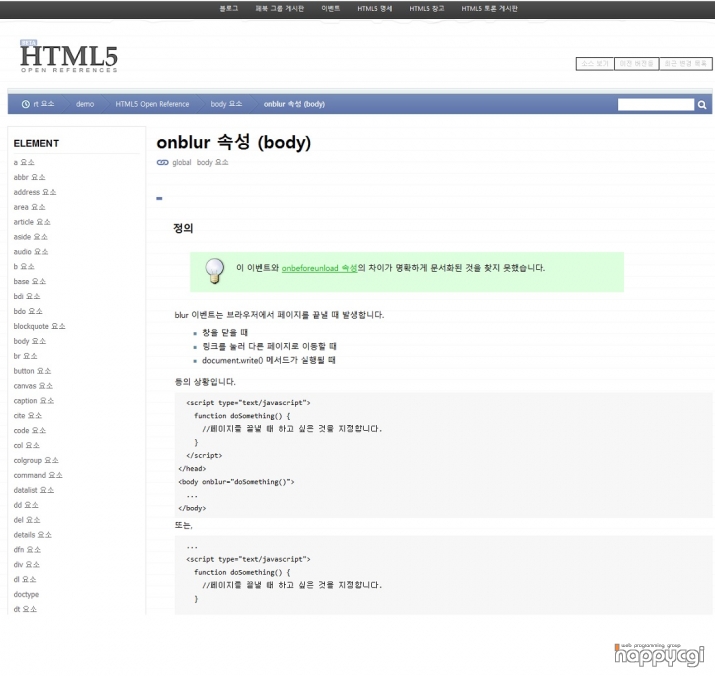Open 'address 요소' in the sidebar
715x676 pixels.
click(35, 192)
